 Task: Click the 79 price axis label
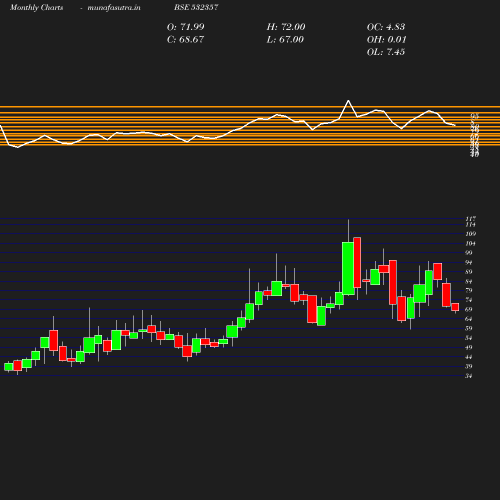pos(469,290)
